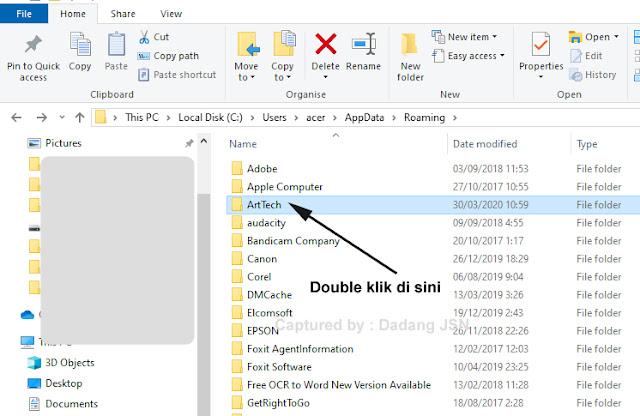Select the GetRightToGo folder
This screenshot has height=416, width=640.
[278, 403]
